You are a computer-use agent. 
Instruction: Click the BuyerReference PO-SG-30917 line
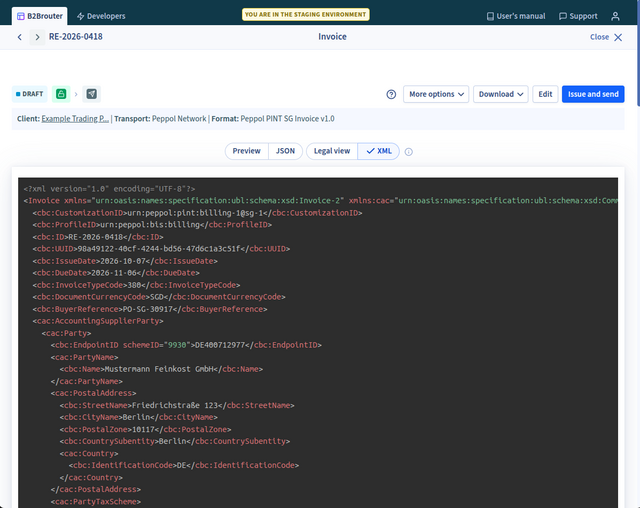150,309
